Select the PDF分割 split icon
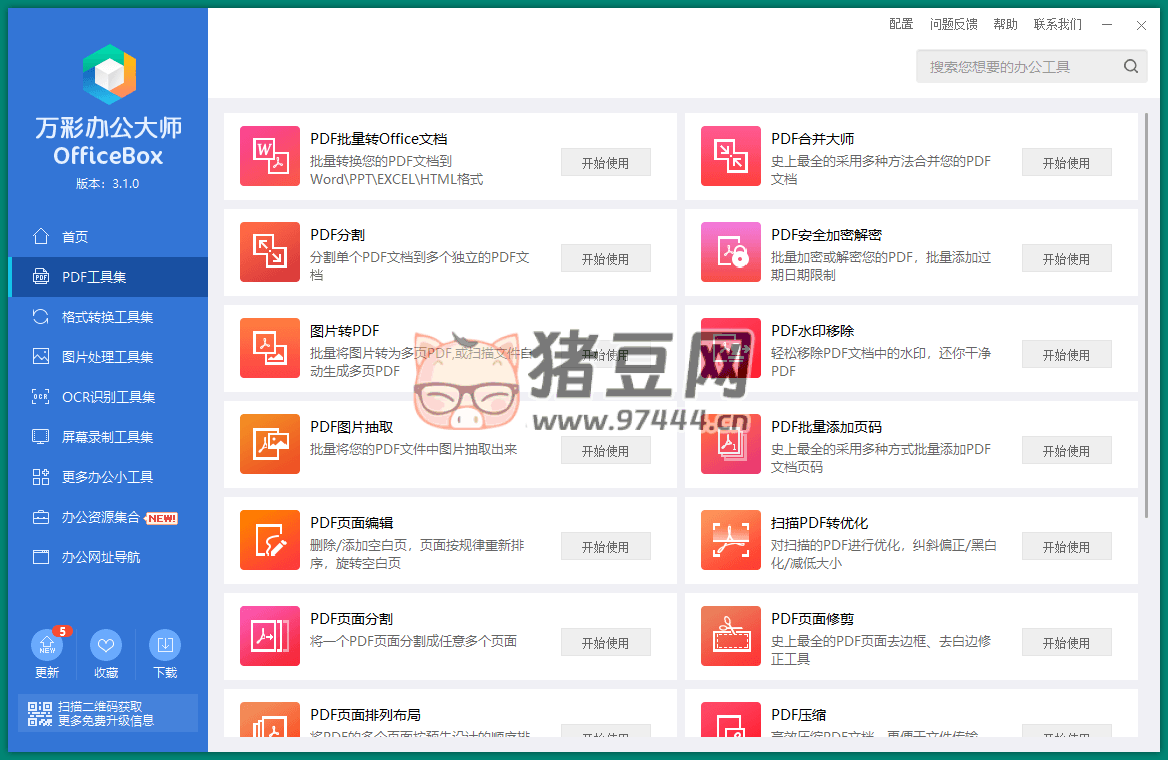The image size is (1168, 760). pyautogui.click(x=270, y=252)
